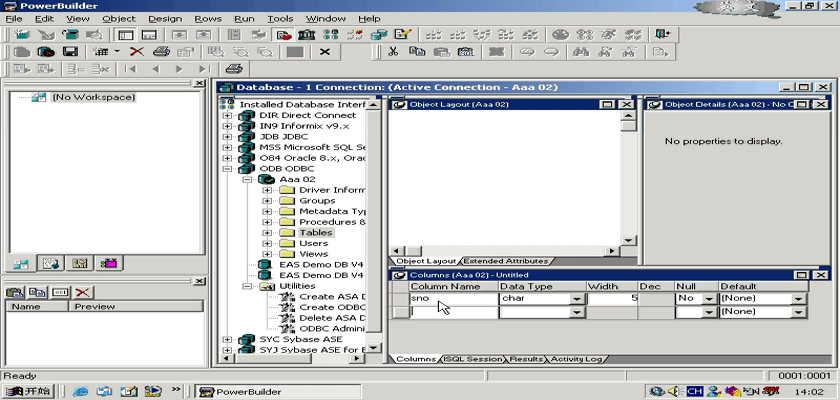Expand the IN9 Informix v9.x node
Screen dimensions: 840x400
pyautogui.click(x=227, y=126)
